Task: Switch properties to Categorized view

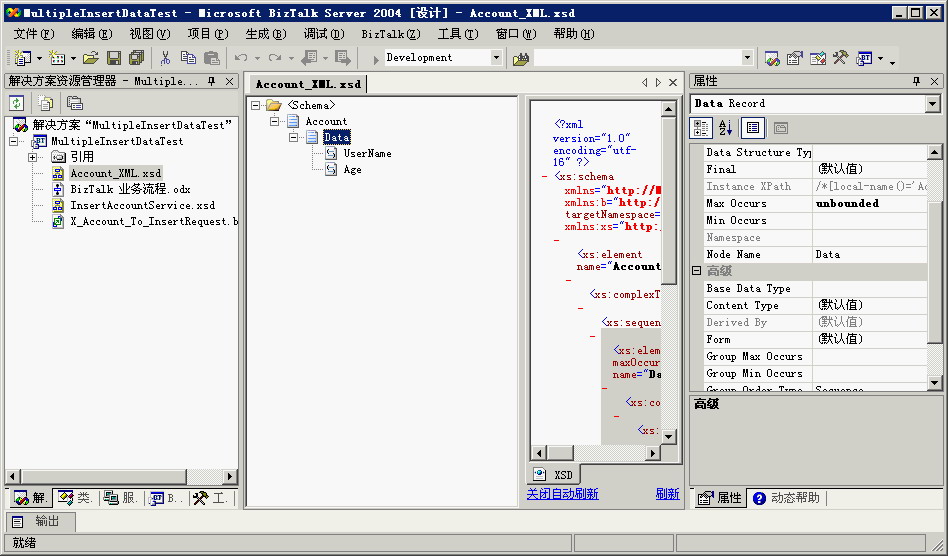Action: point(701,128)
